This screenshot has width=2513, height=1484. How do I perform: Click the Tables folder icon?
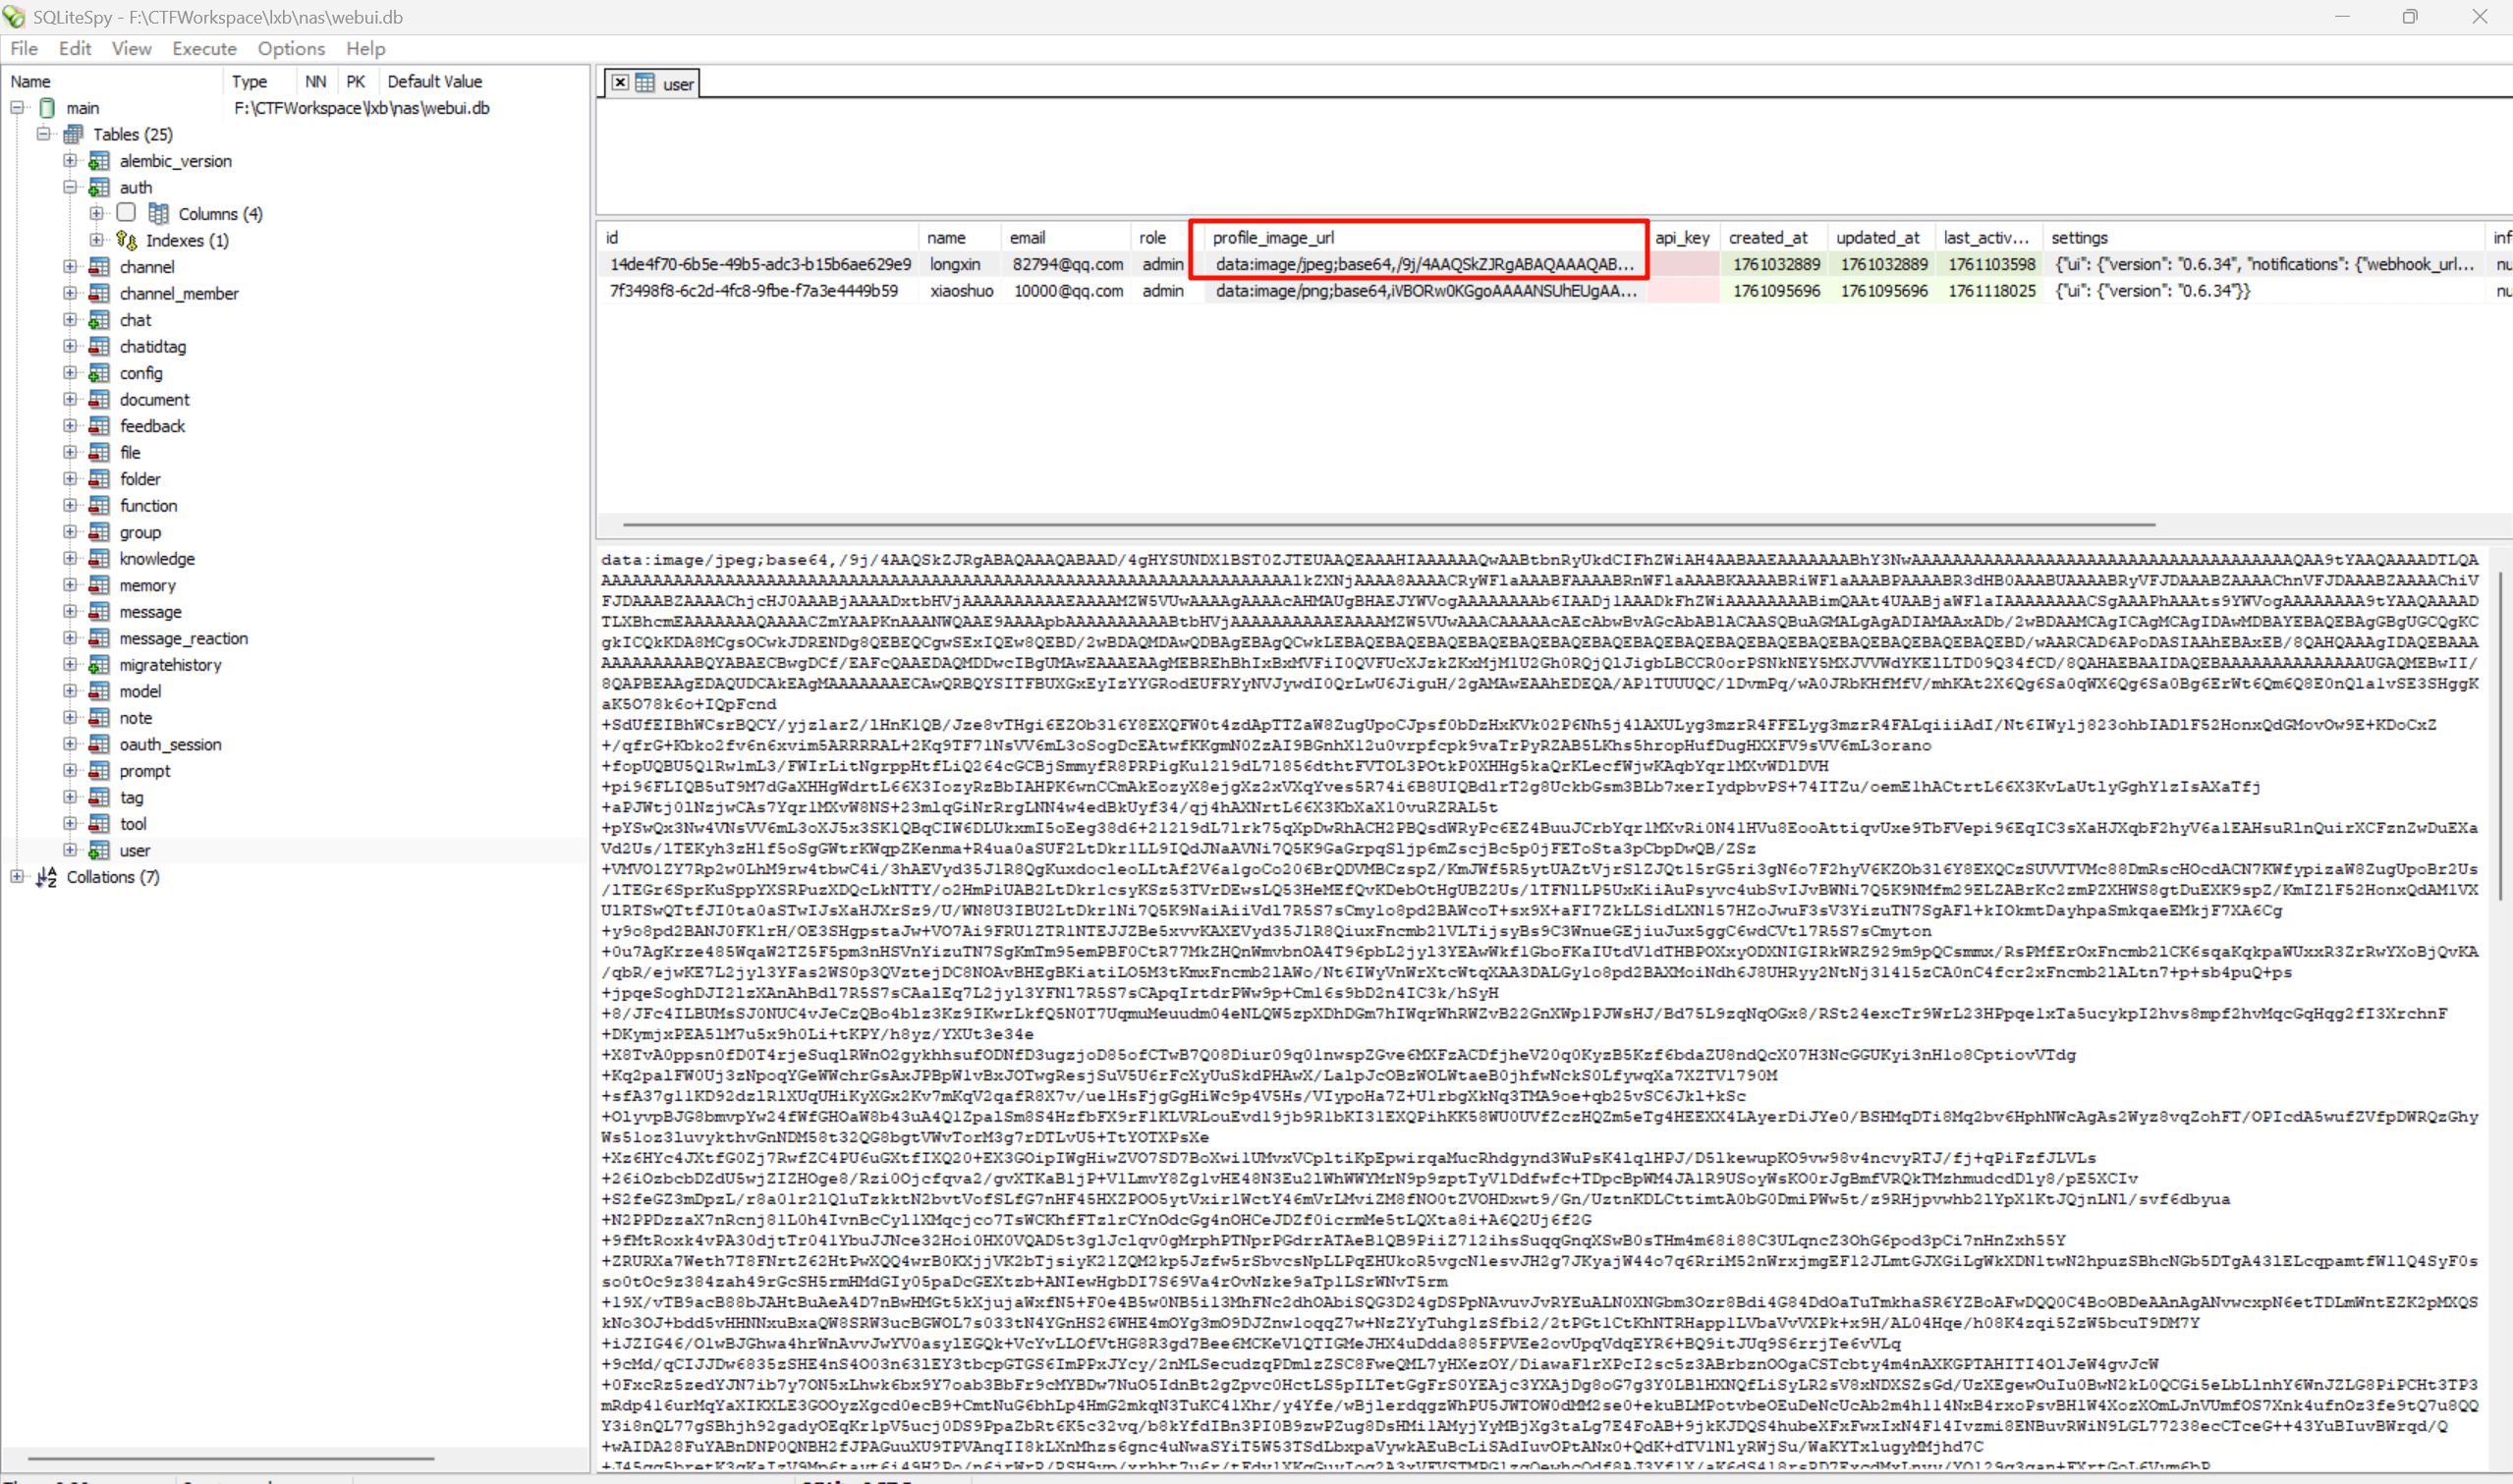pyautogui.click(x=73, y=134)
